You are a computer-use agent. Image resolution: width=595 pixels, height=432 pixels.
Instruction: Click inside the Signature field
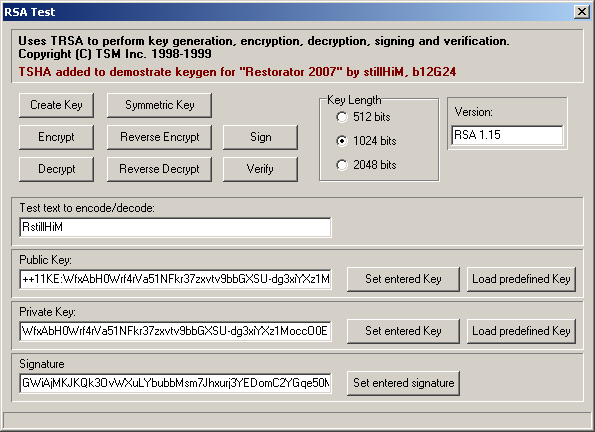(175, 383)
